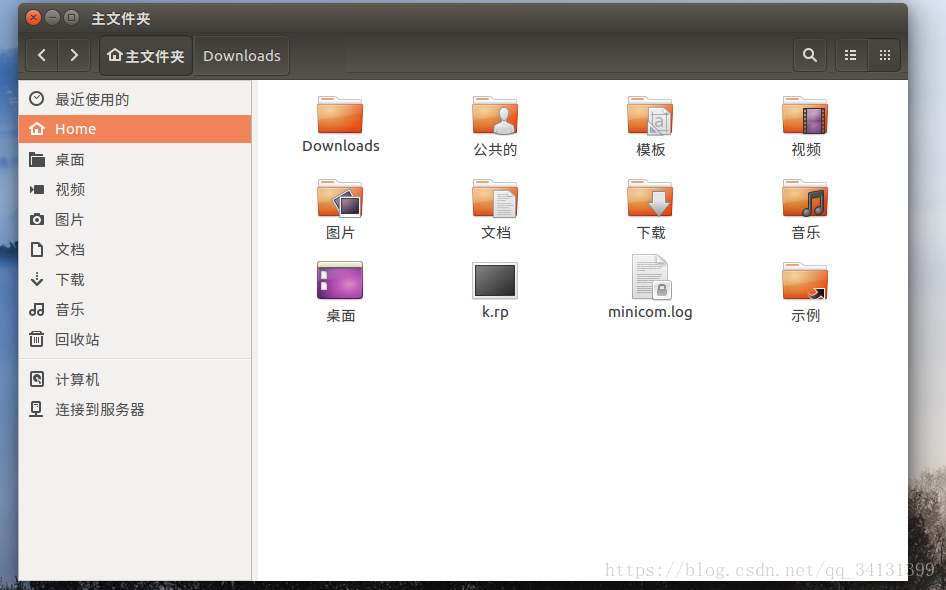Screen dimensions: 946x590
Task: Select the purple 桌面 folder icon
Action: point(340,280)
